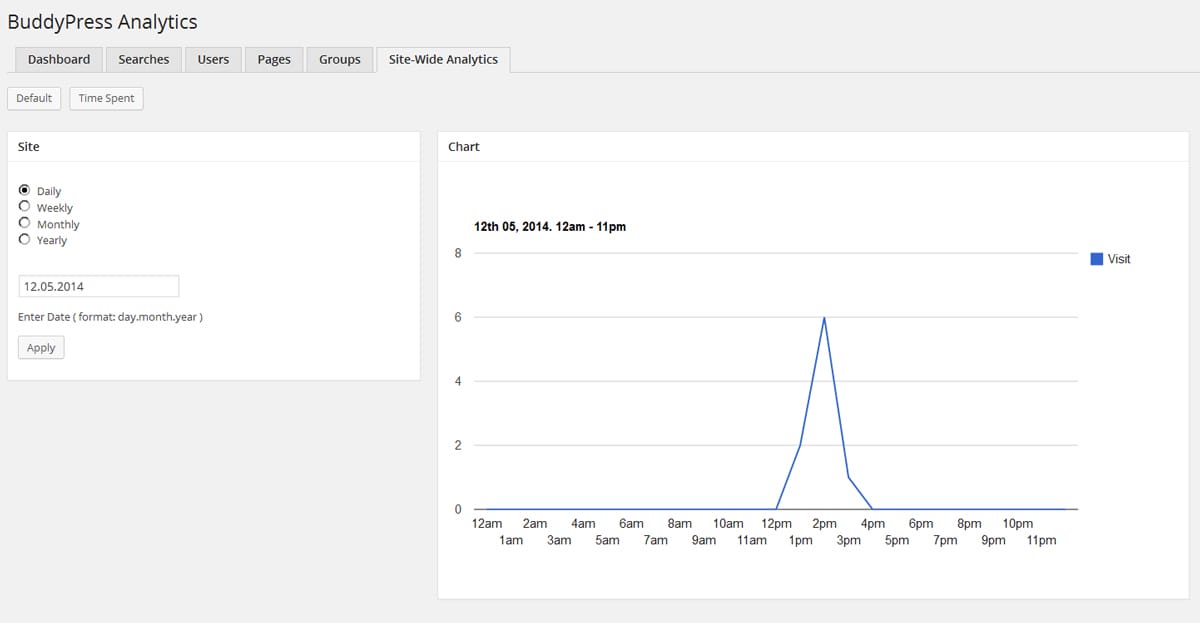Switch to Time Spent view

click(x=106, y=98)
